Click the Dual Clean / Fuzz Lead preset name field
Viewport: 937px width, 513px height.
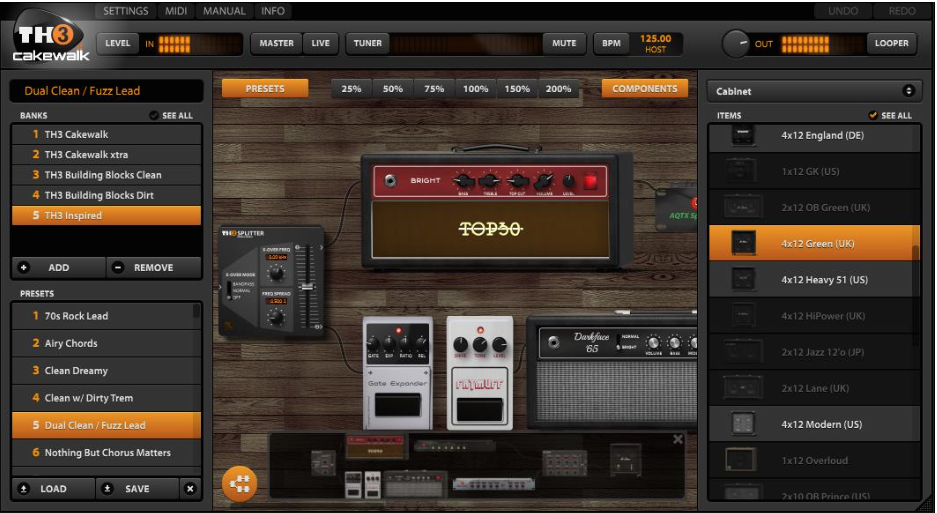pos(106,91)
